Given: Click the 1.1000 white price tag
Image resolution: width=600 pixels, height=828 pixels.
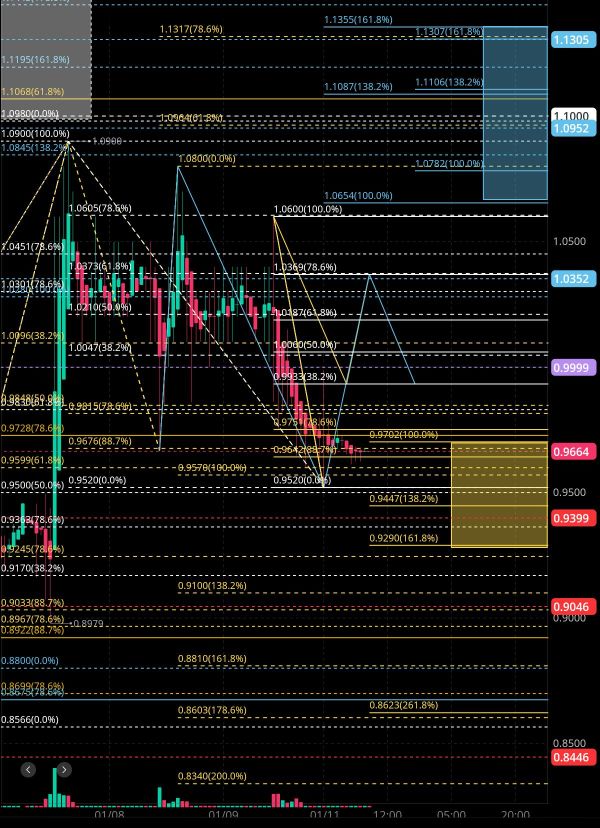Looking at the screenshot, I should pyautogui.click(x=574, y=115).
